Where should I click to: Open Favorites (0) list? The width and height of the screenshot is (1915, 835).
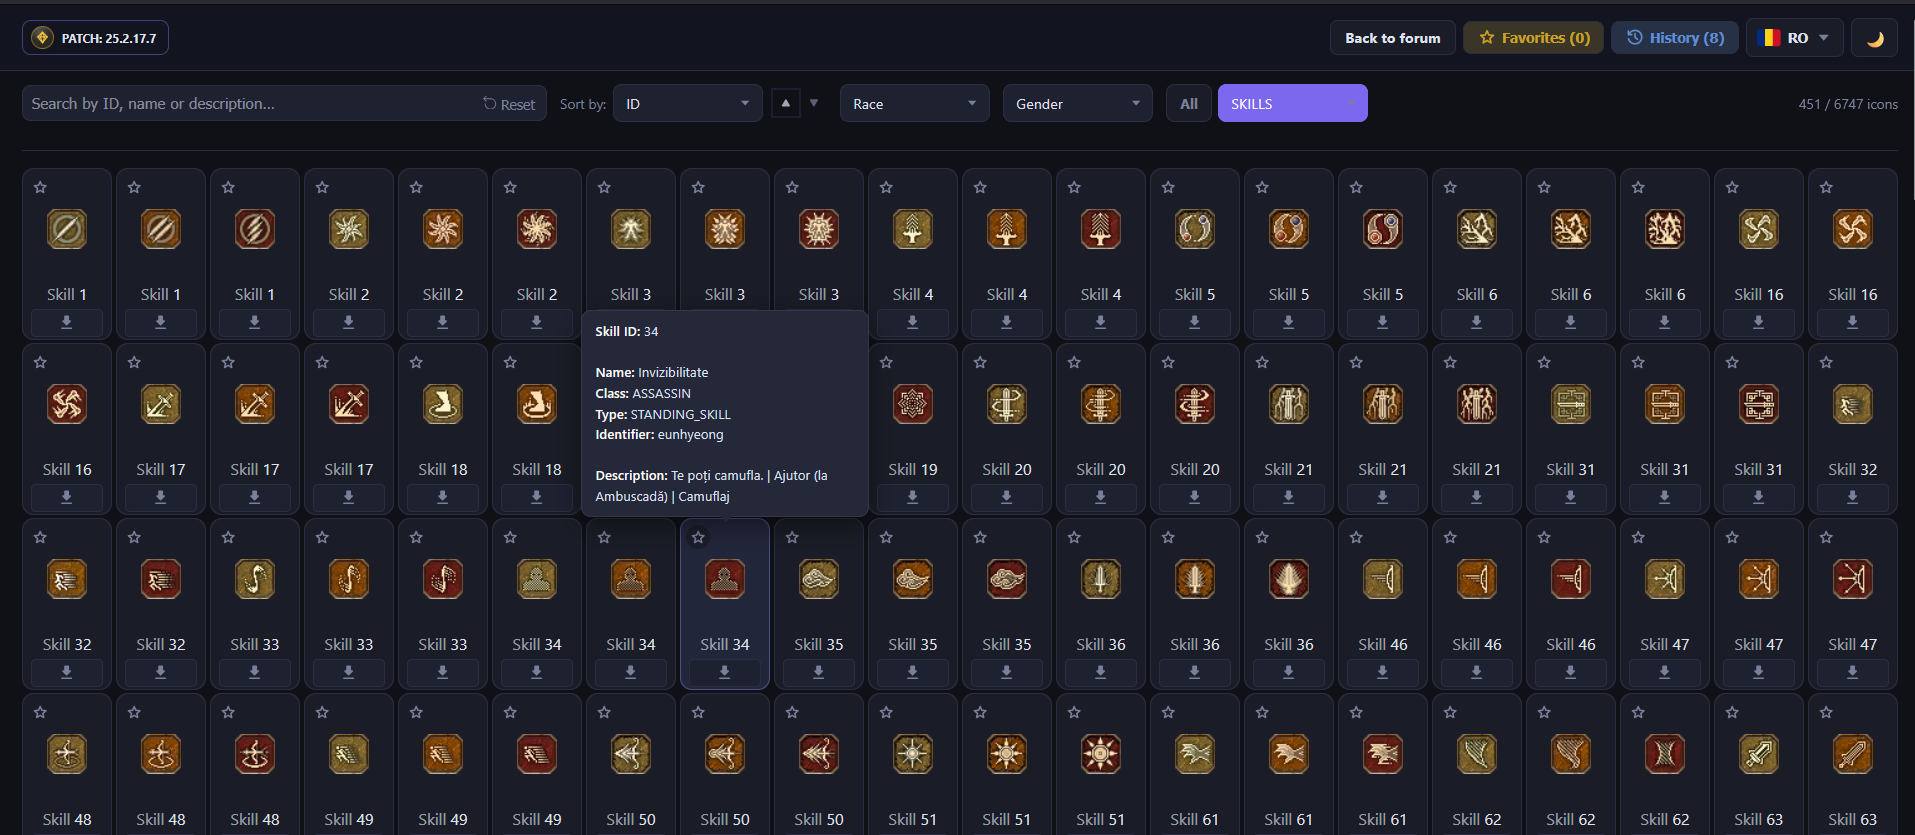click(1534, 38)
